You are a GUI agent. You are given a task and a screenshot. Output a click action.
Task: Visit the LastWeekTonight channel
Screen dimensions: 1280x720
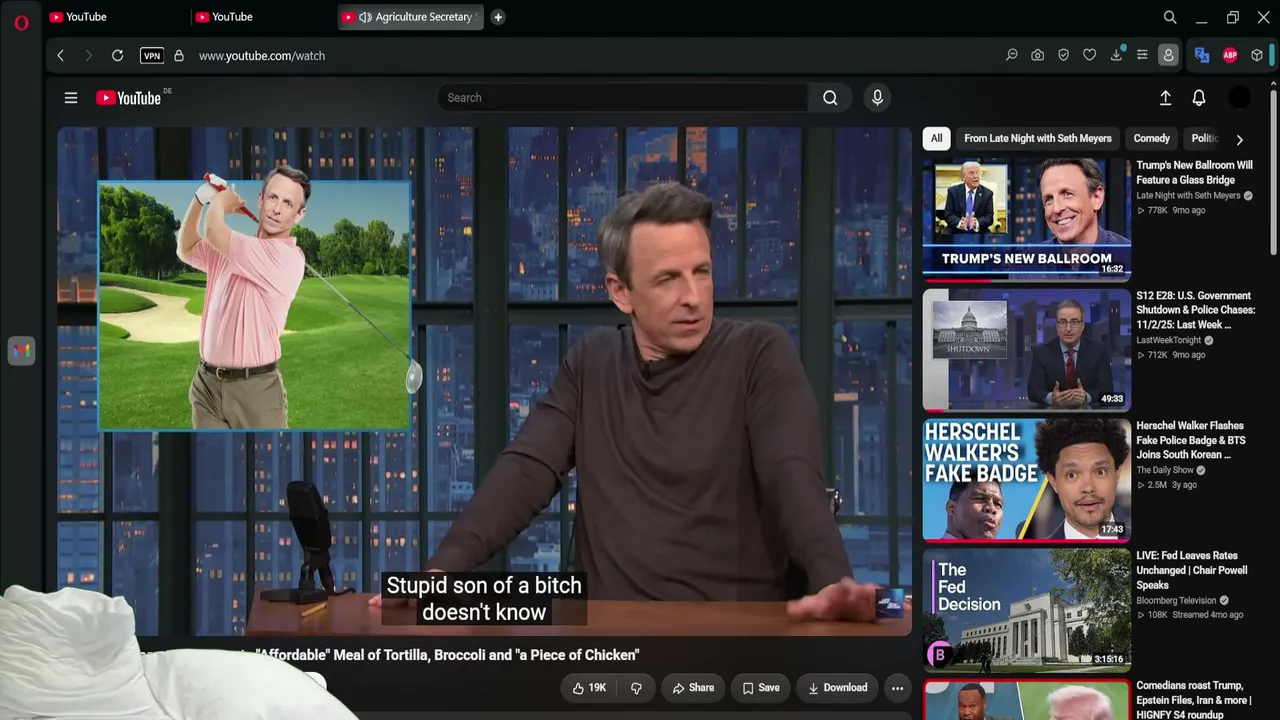pyautogui.click(x=1169, y=340)
